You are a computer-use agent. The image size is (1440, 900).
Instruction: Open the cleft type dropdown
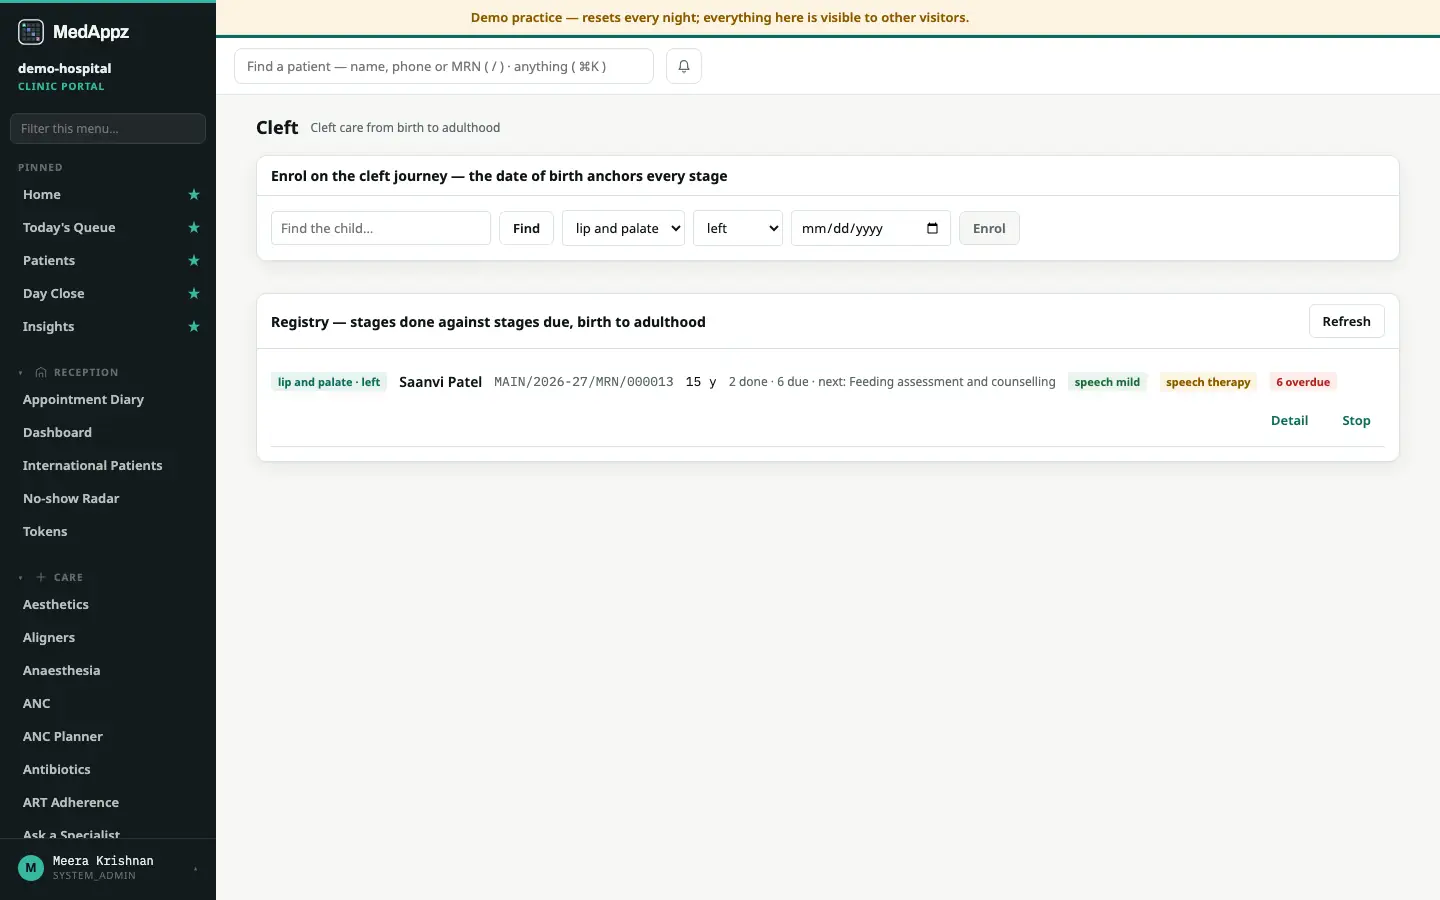(624, 228)
